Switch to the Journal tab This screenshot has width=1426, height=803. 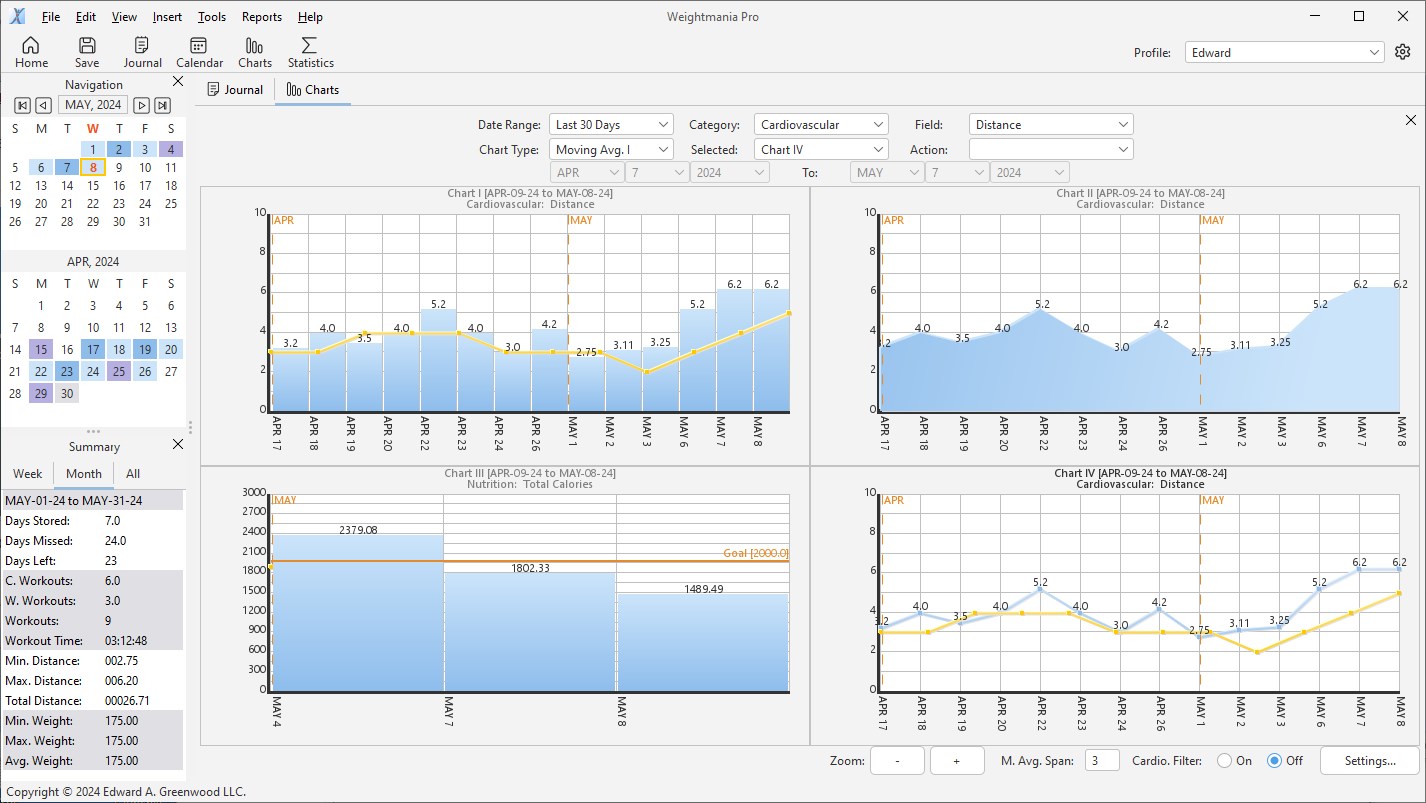(x=235, y=90)
